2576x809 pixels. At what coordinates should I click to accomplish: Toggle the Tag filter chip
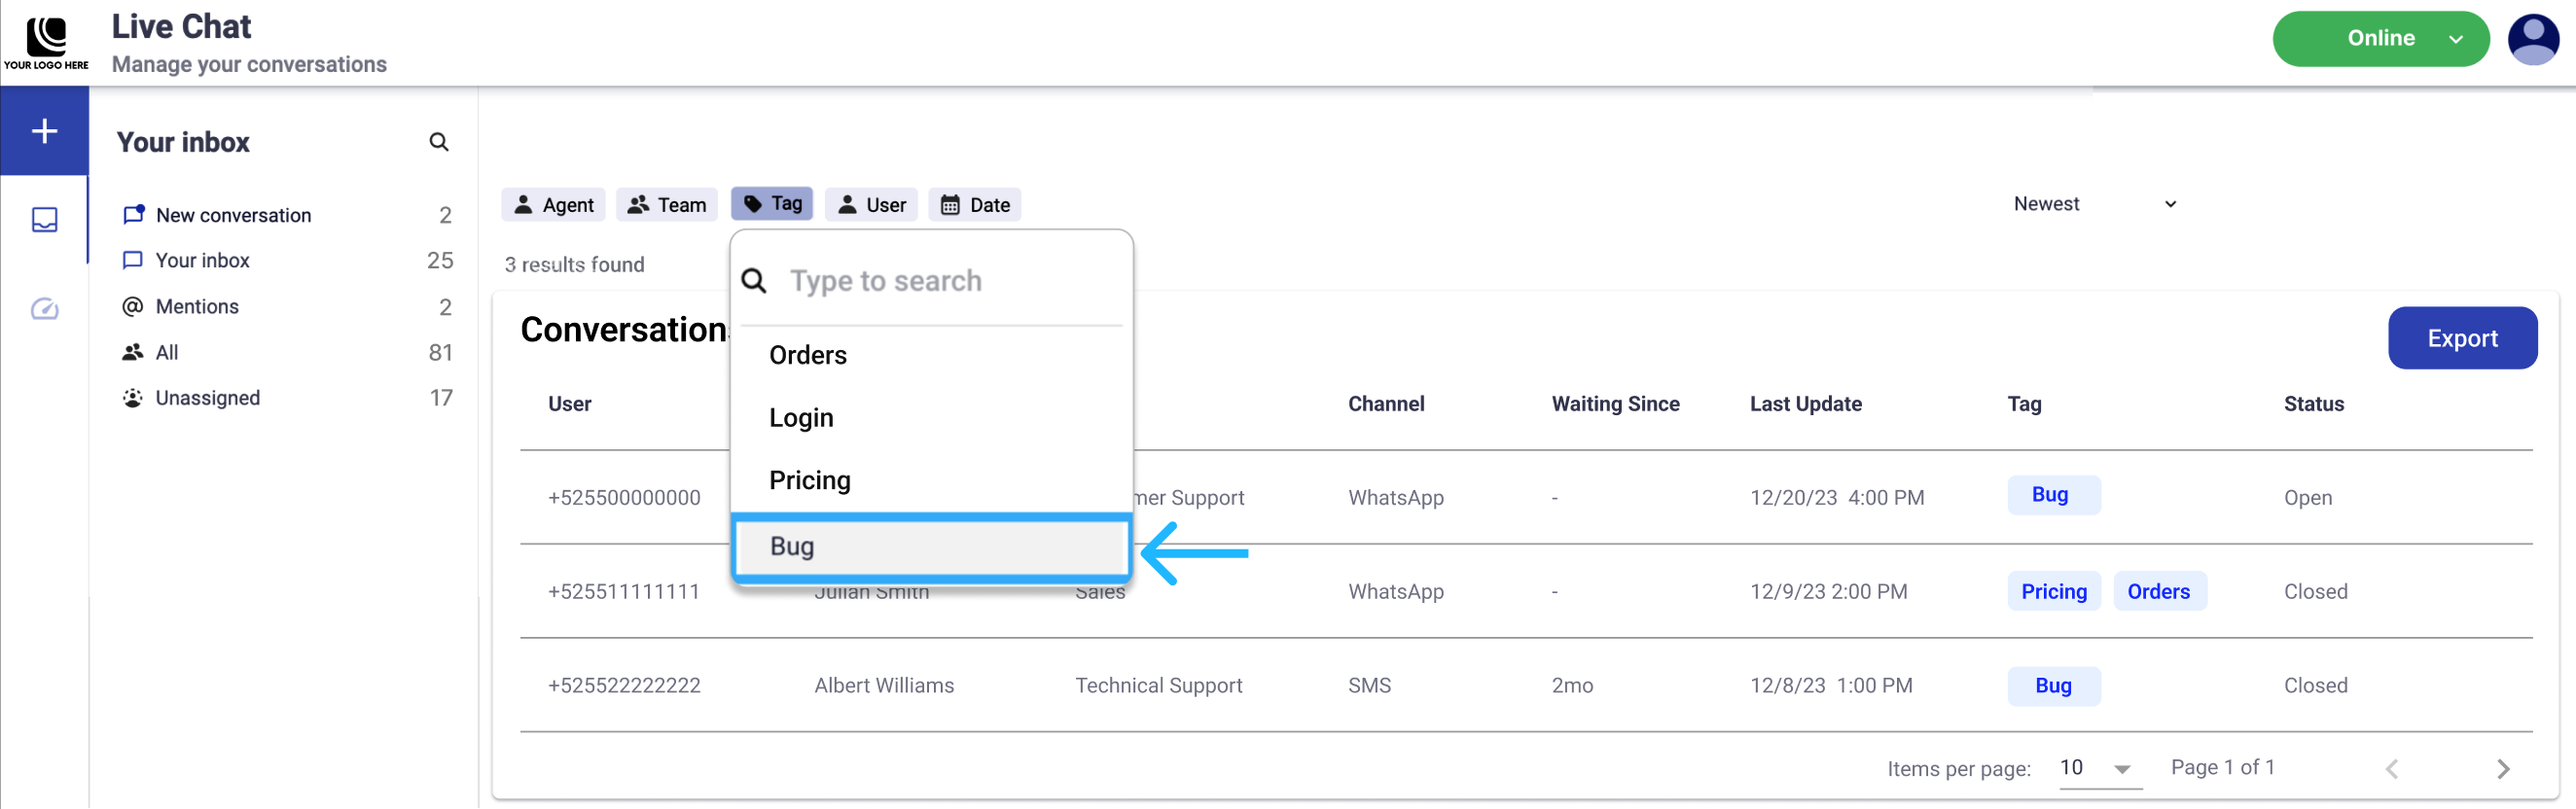click(x=772, y=204)
